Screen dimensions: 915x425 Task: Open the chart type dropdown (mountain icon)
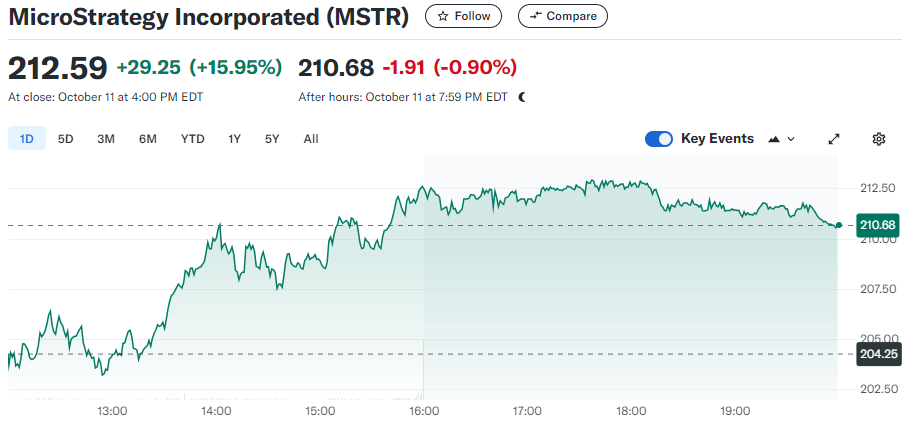(x=781, y=139)
